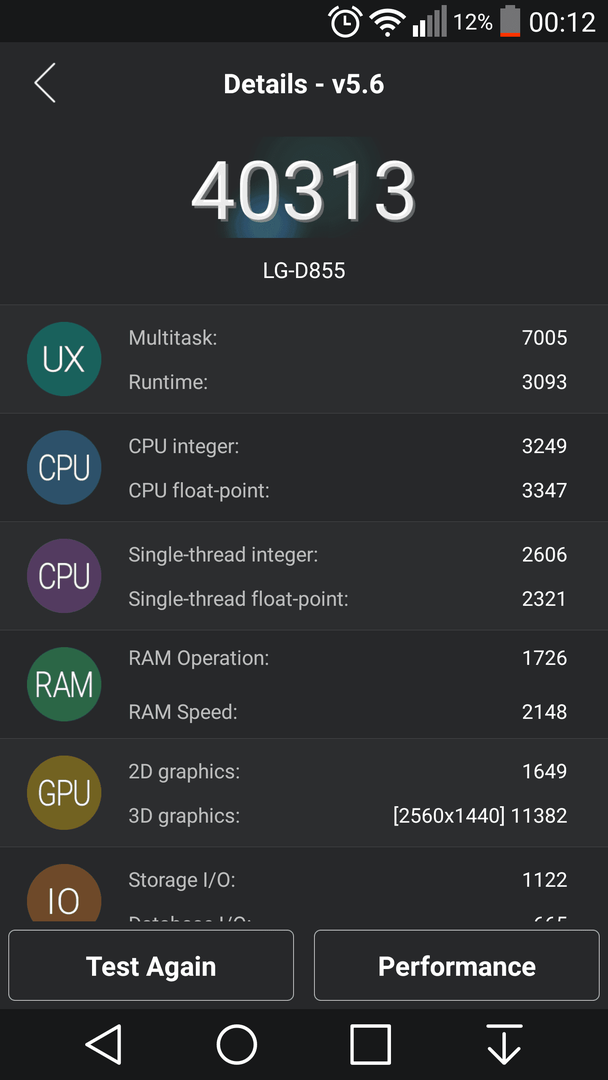Select the green RAM category icon

pos(64,684)
